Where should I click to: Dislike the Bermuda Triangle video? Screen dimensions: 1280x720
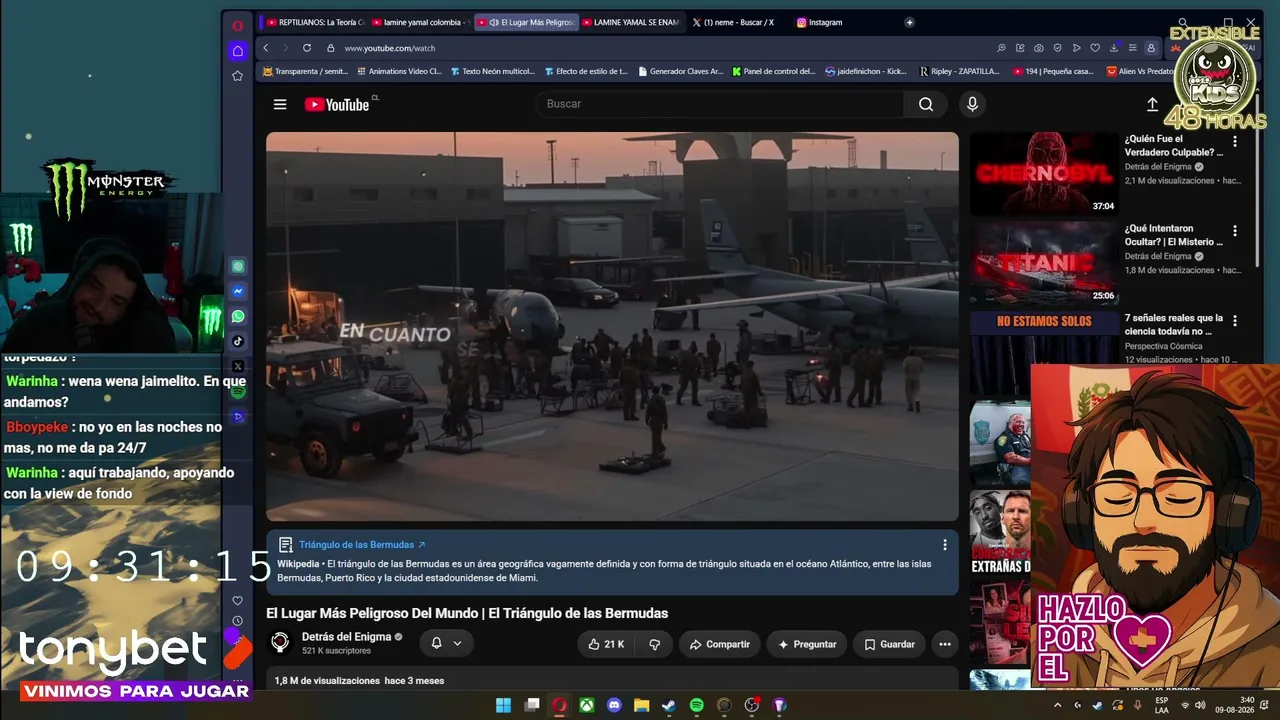(654, 644)
